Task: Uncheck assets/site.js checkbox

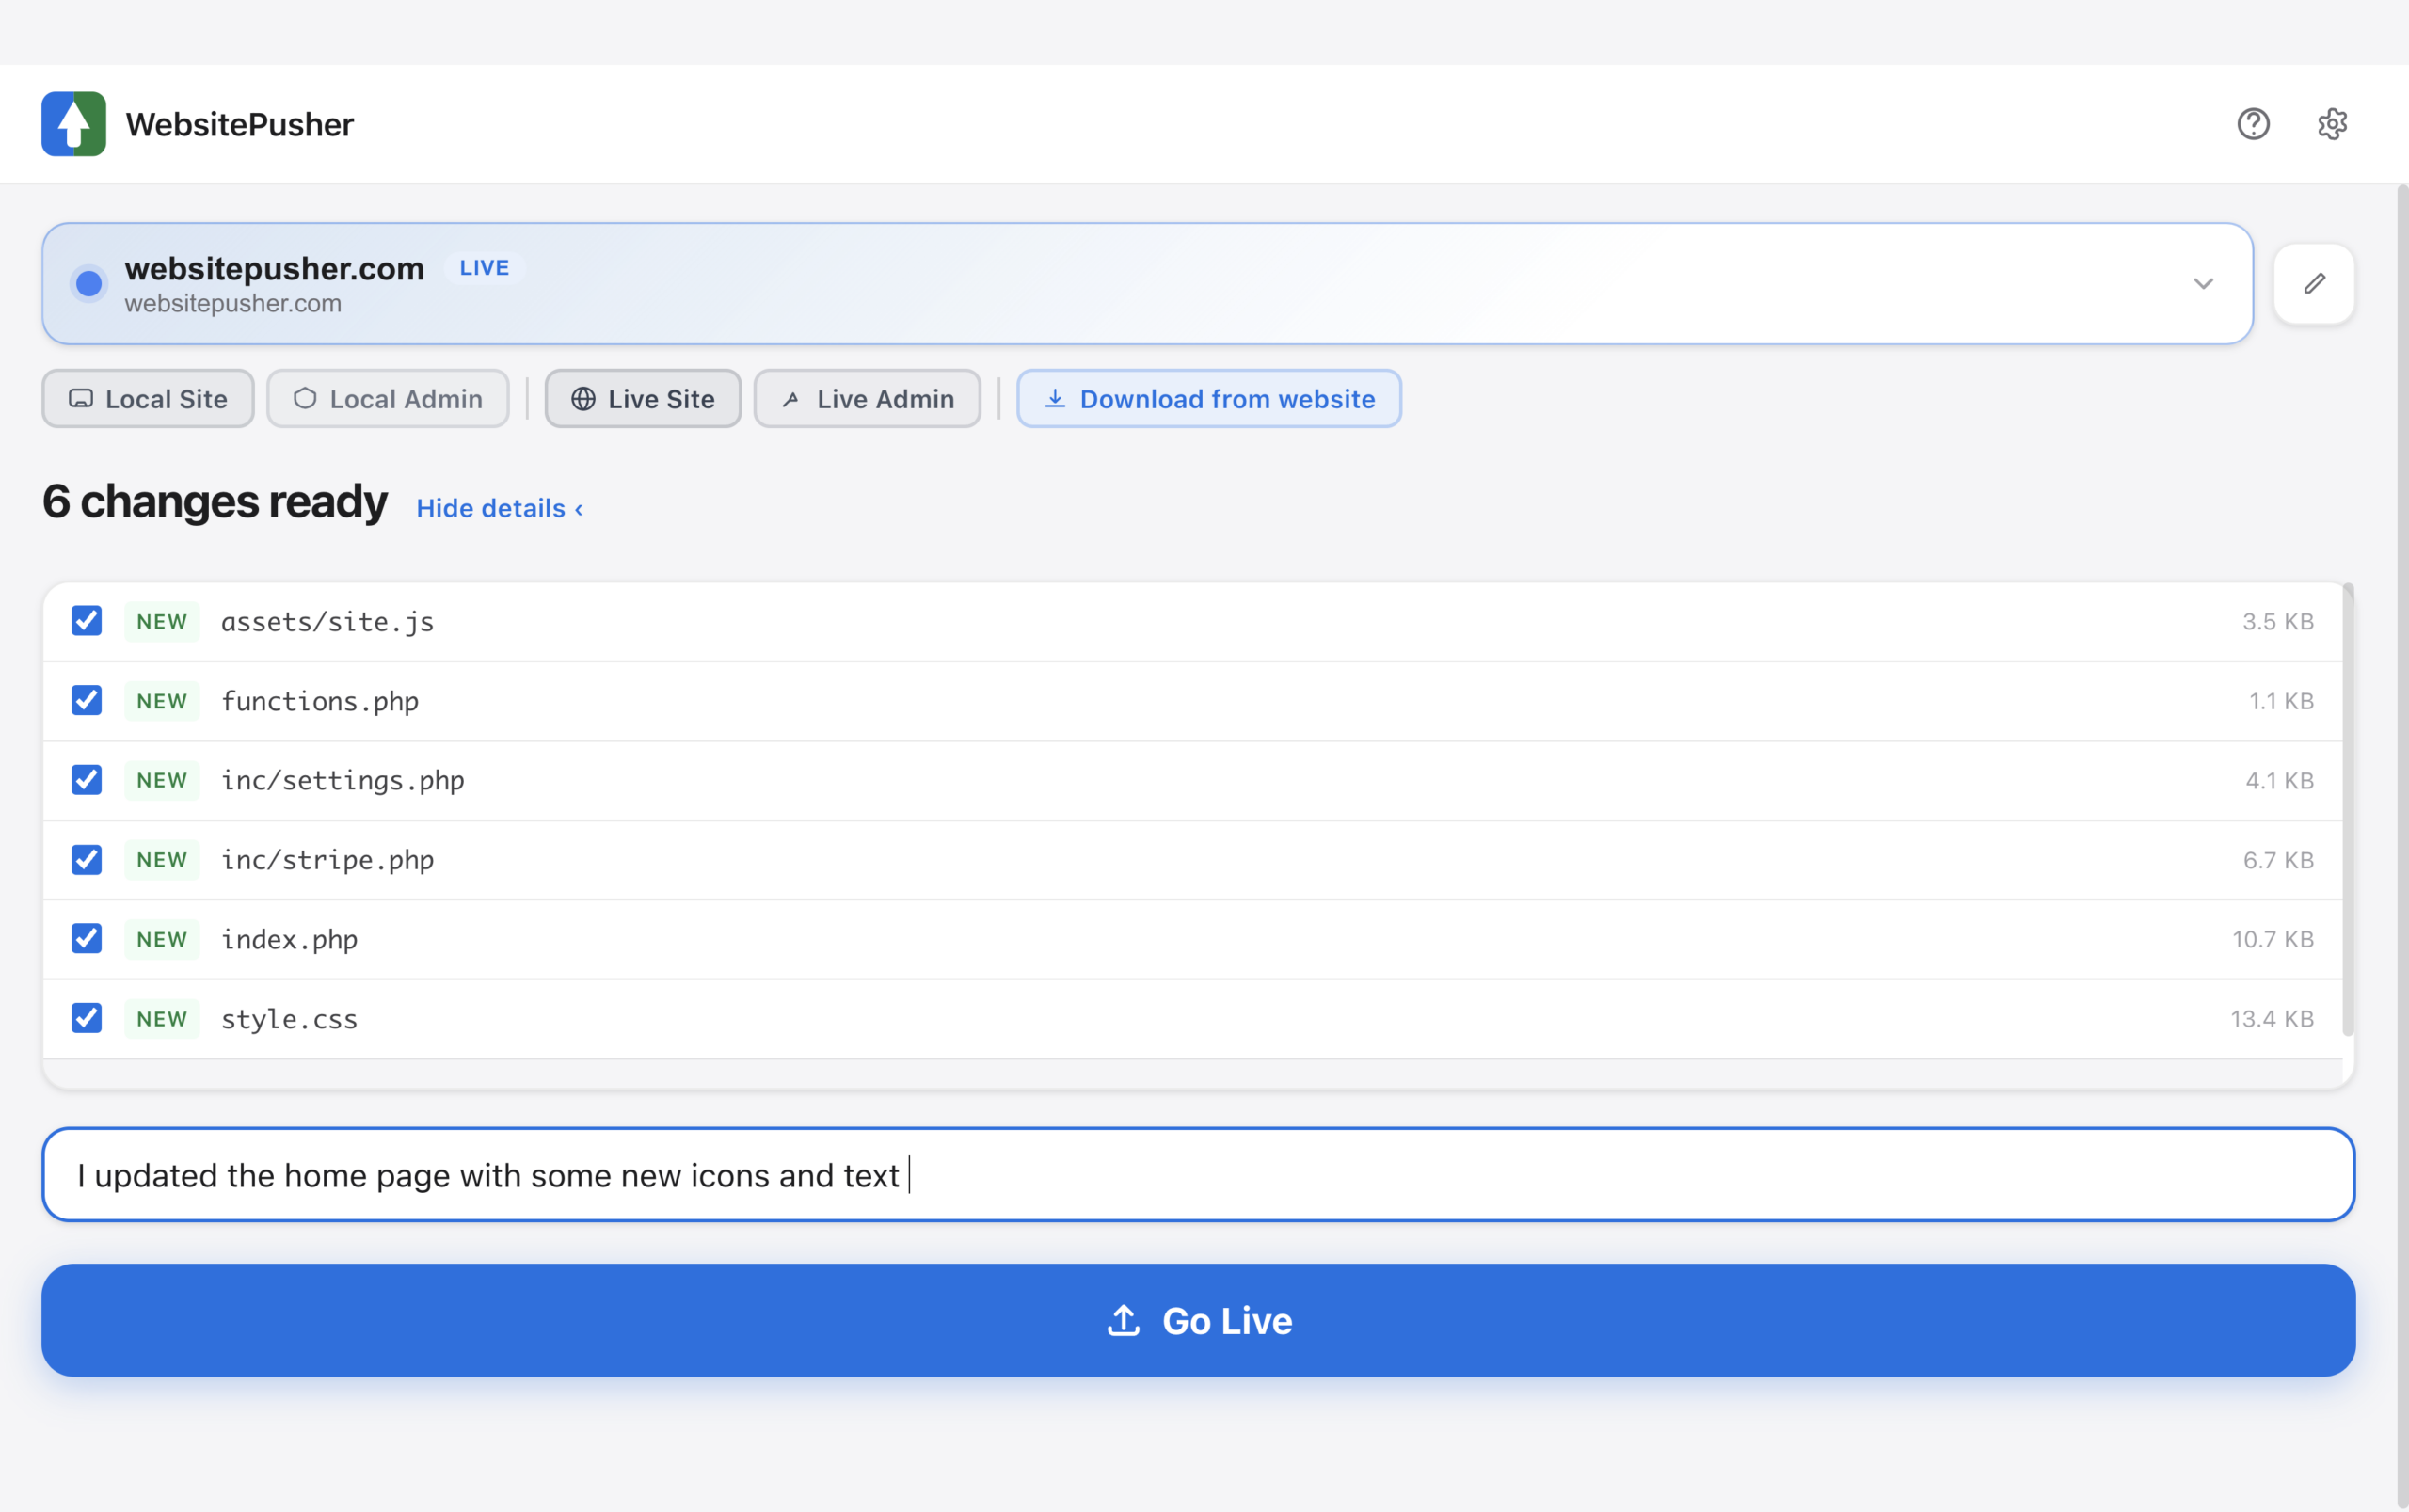Action: point(87,621)
